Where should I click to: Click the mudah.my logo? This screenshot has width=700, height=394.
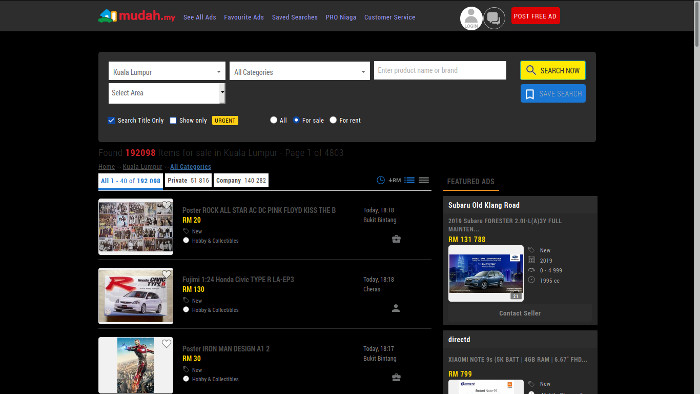coord(137,16)
